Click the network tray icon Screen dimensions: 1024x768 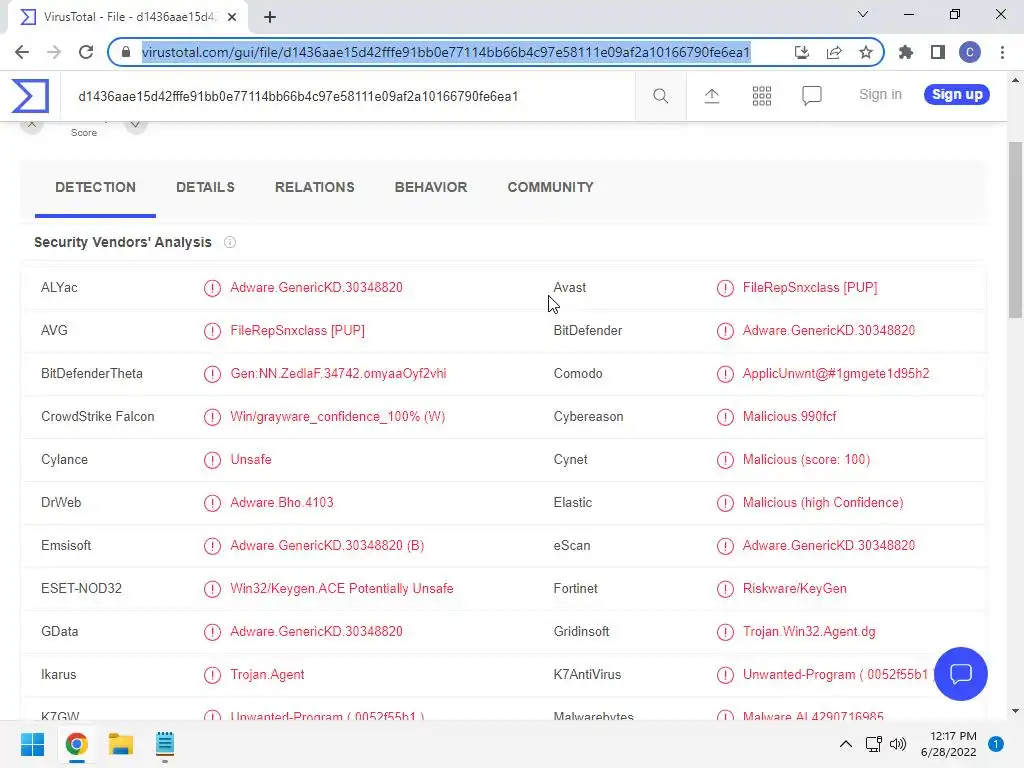pos(873,744)
